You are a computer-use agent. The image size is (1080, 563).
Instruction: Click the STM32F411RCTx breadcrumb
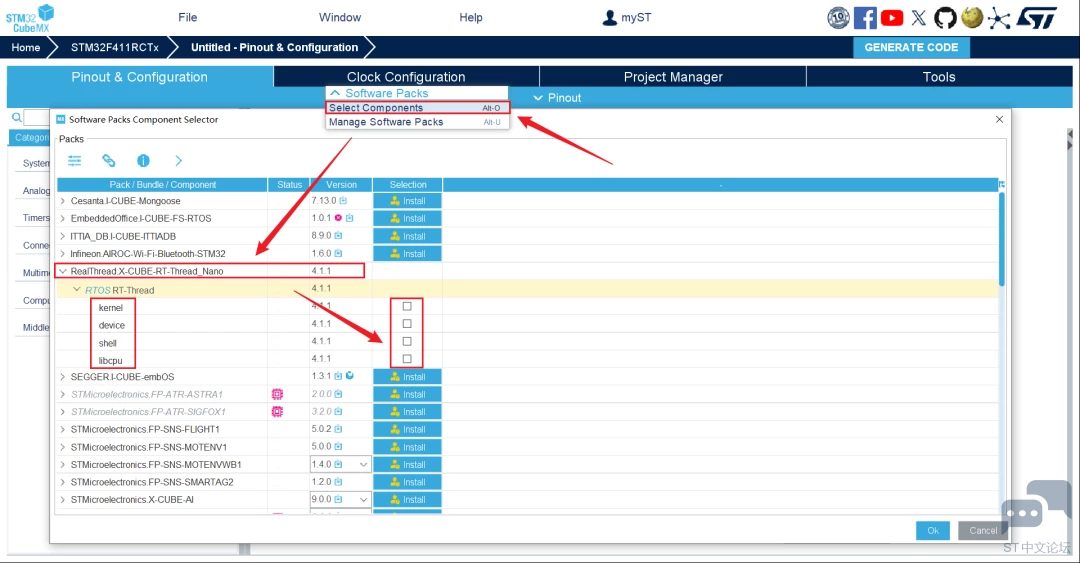(x=115, y=47)
